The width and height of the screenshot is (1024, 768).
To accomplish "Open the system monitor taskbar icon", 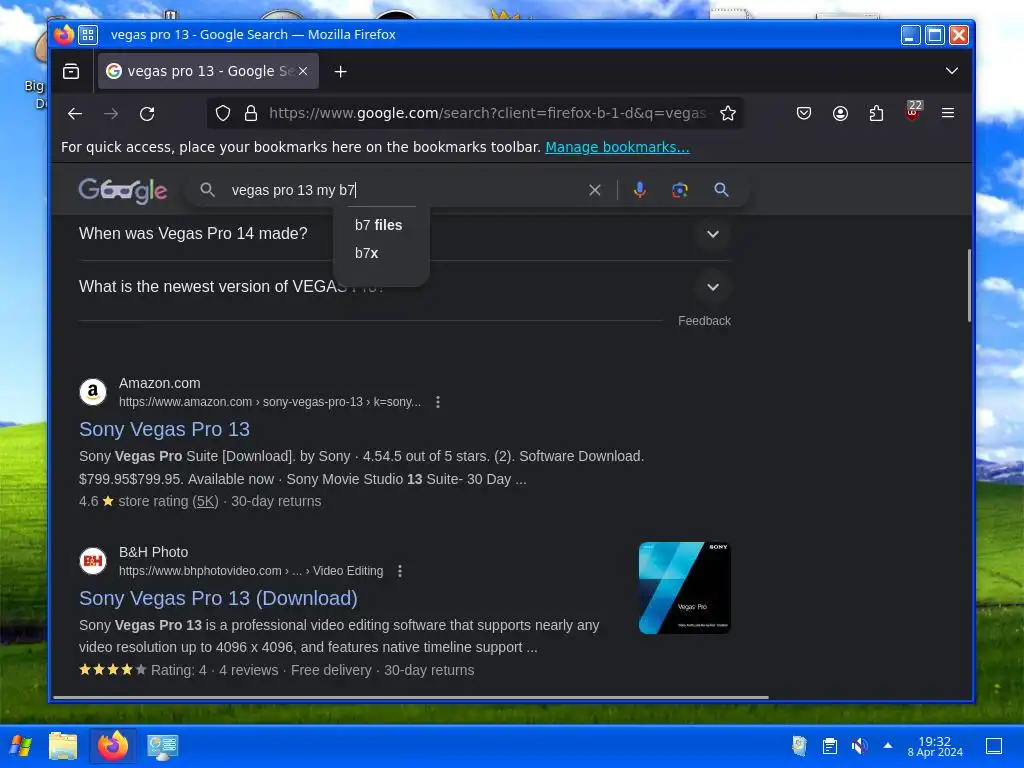I will click(162, 746).
